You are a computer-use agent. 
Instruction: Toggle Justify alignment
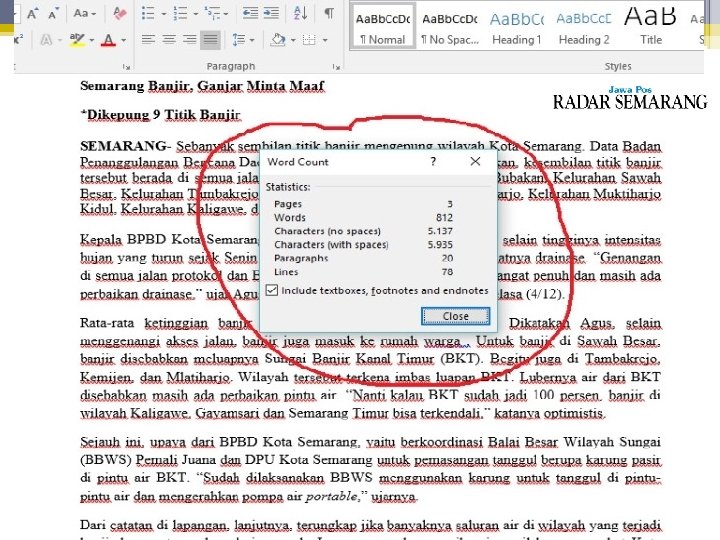[210, 40]
